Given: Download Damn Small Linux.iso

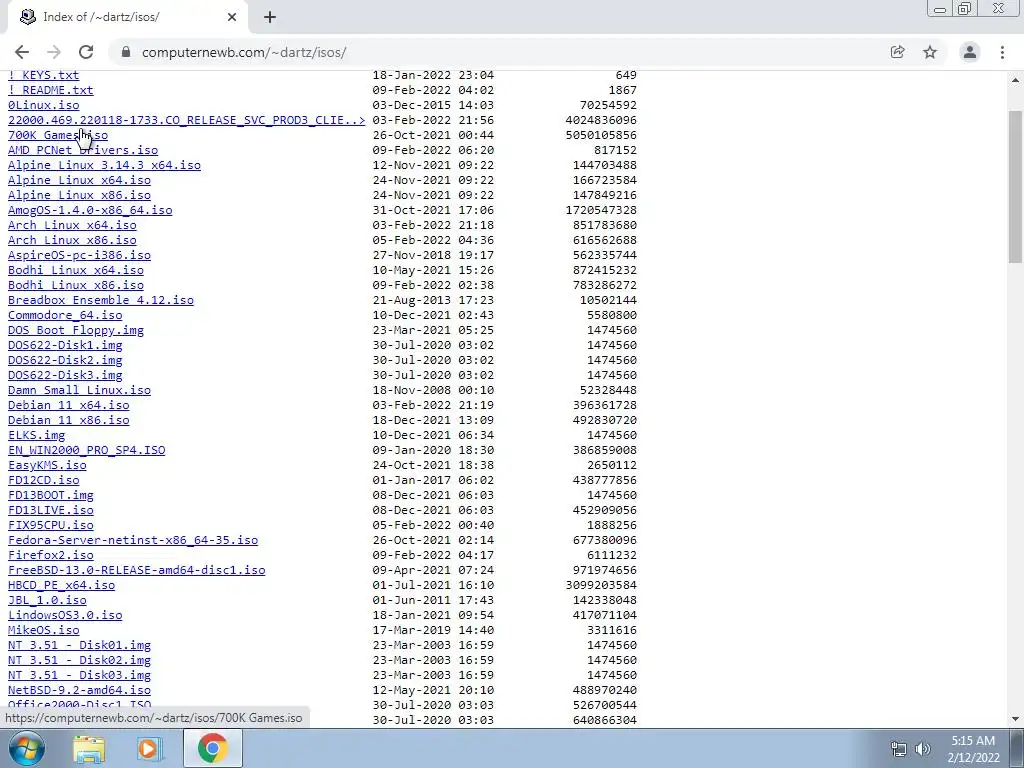Looking at the screenshot, I should click(x=79, y=391).
